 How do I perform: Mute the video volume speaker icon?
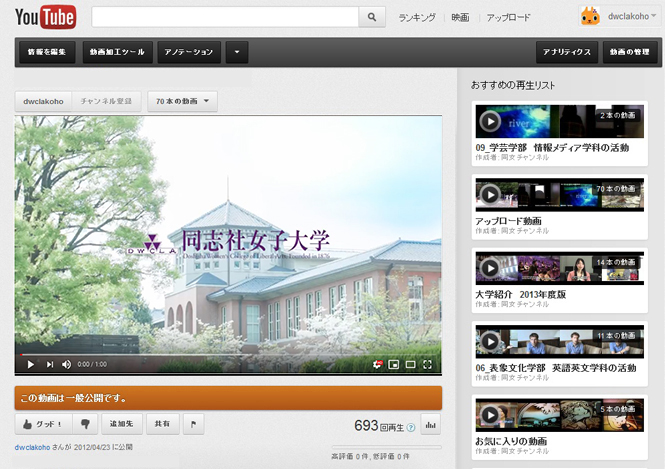67,364
